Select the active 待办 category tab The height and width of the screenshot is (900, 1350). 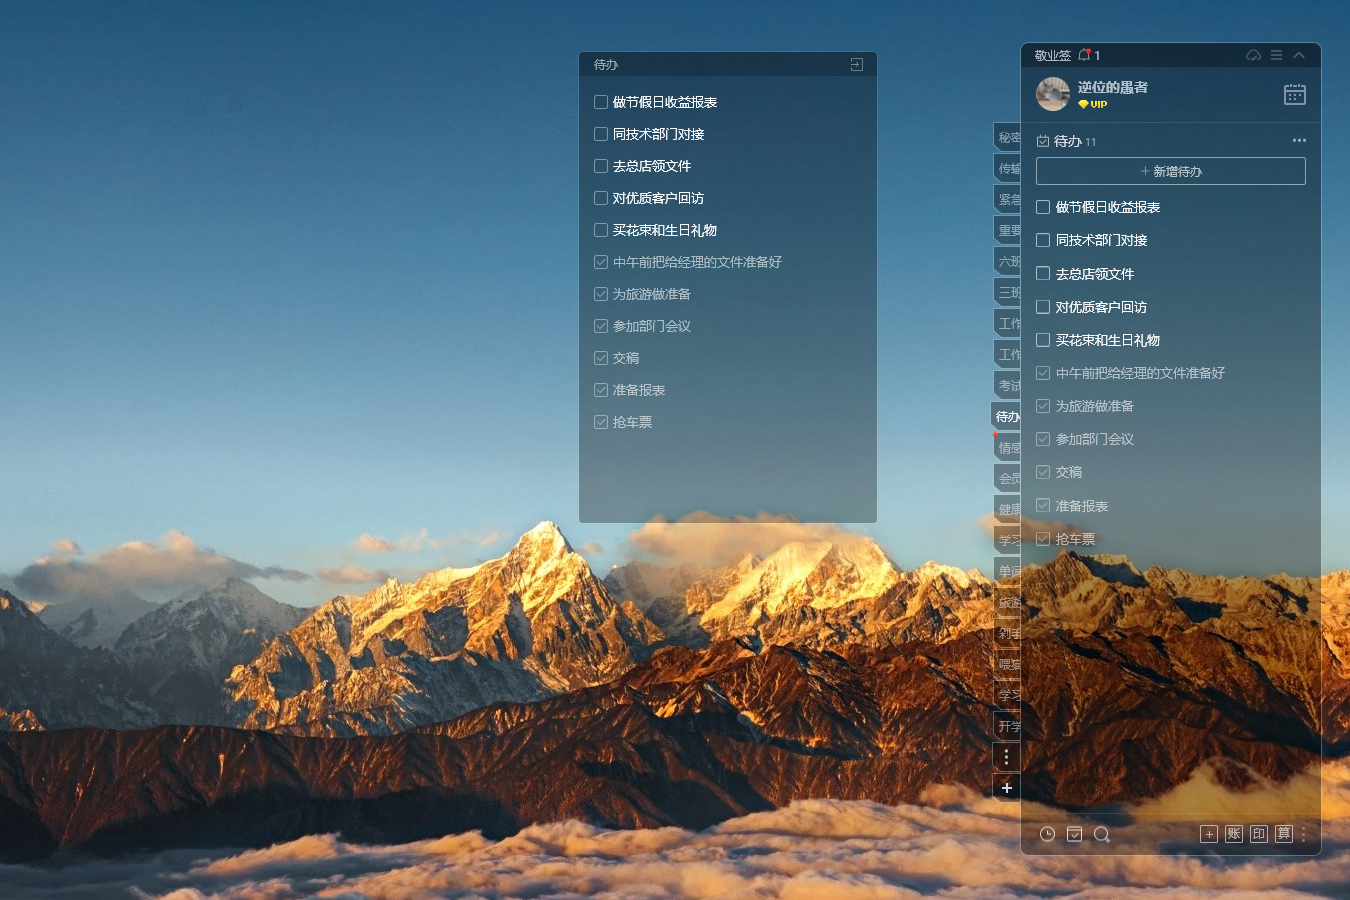1007,416
